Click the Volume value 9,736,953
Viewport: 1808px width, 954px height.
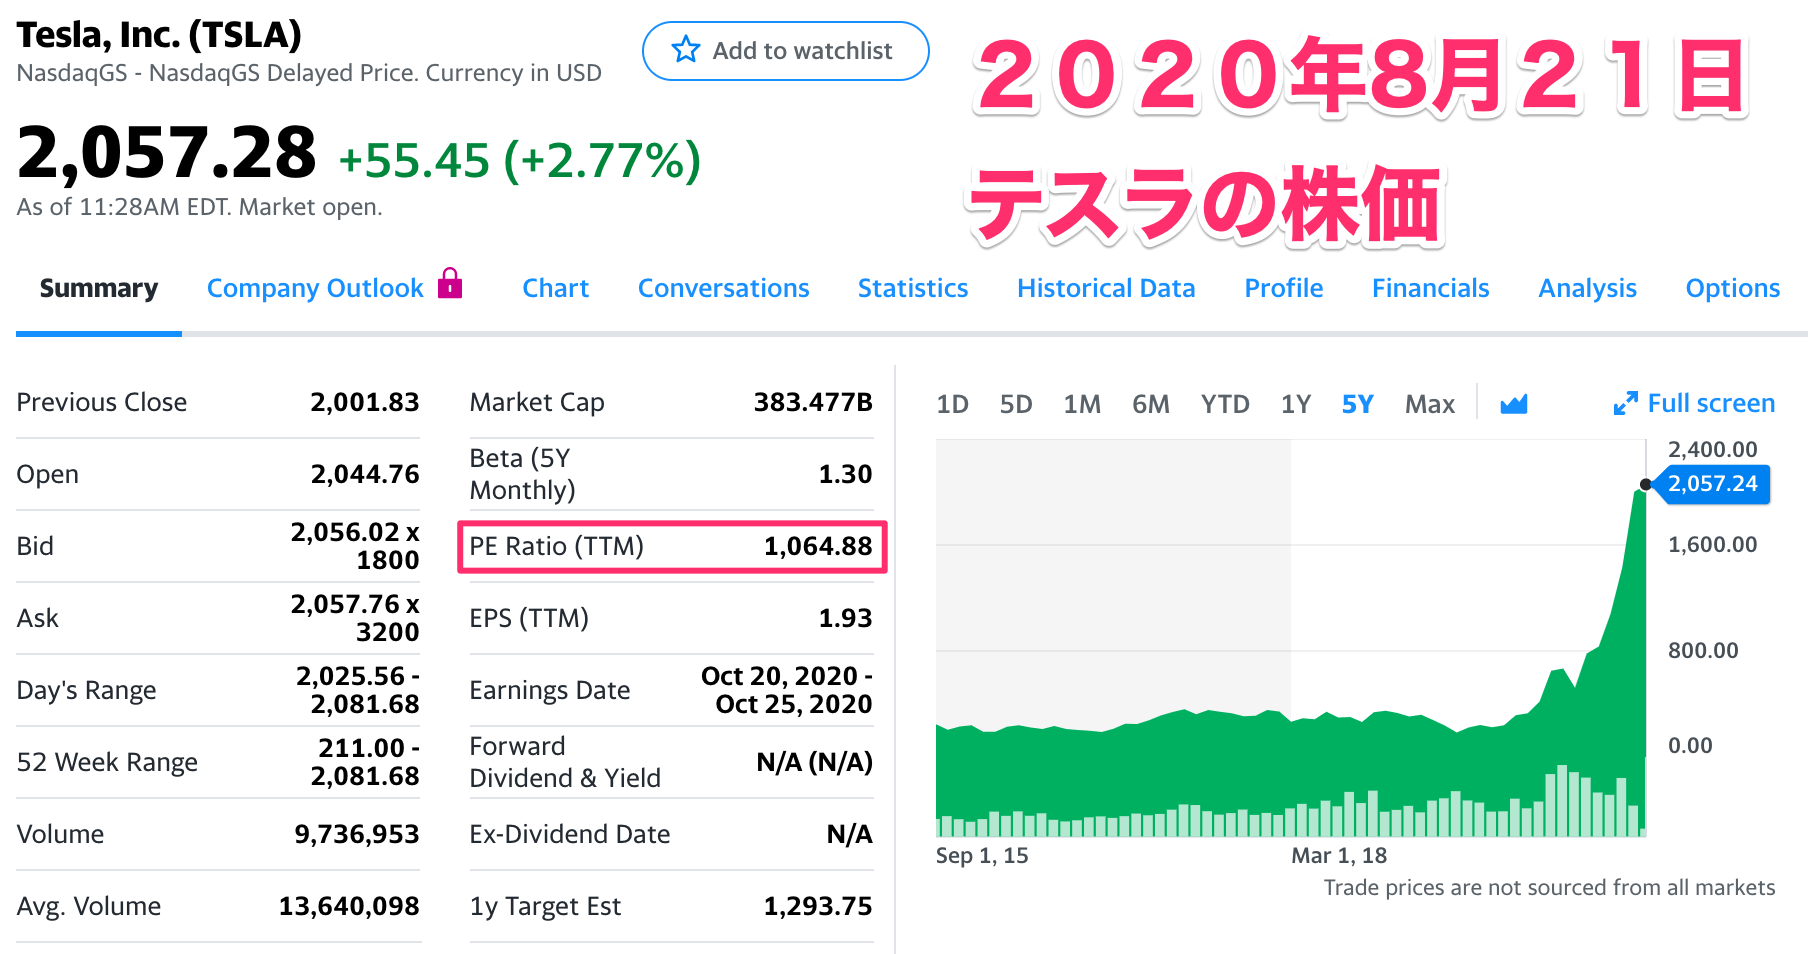click(x=357, y=834)
